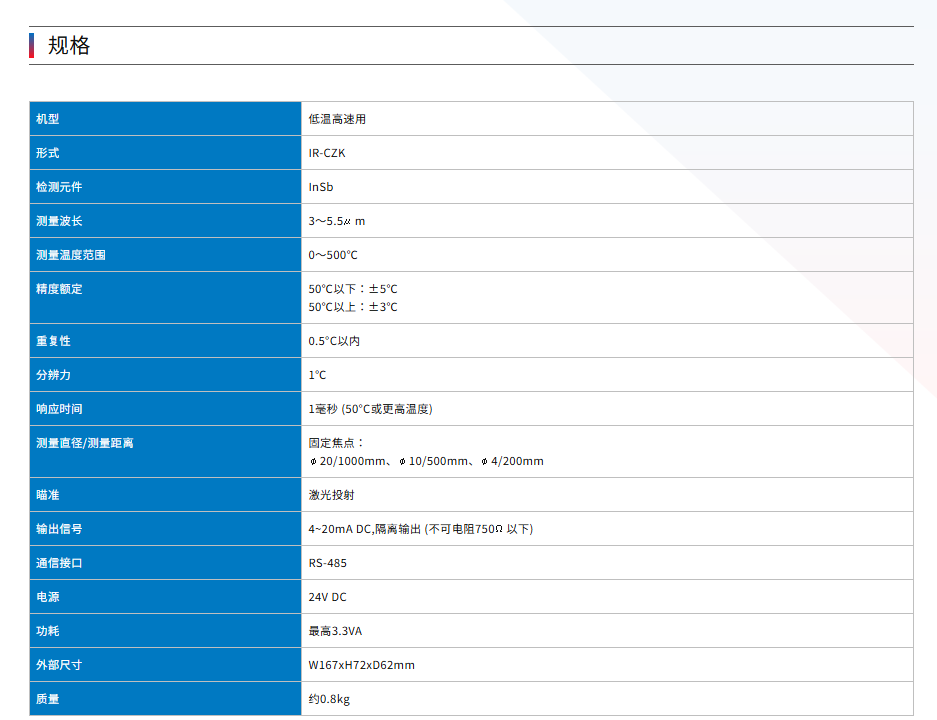
Task: Select the 形式 row label
Action: [x=47, y=153]
